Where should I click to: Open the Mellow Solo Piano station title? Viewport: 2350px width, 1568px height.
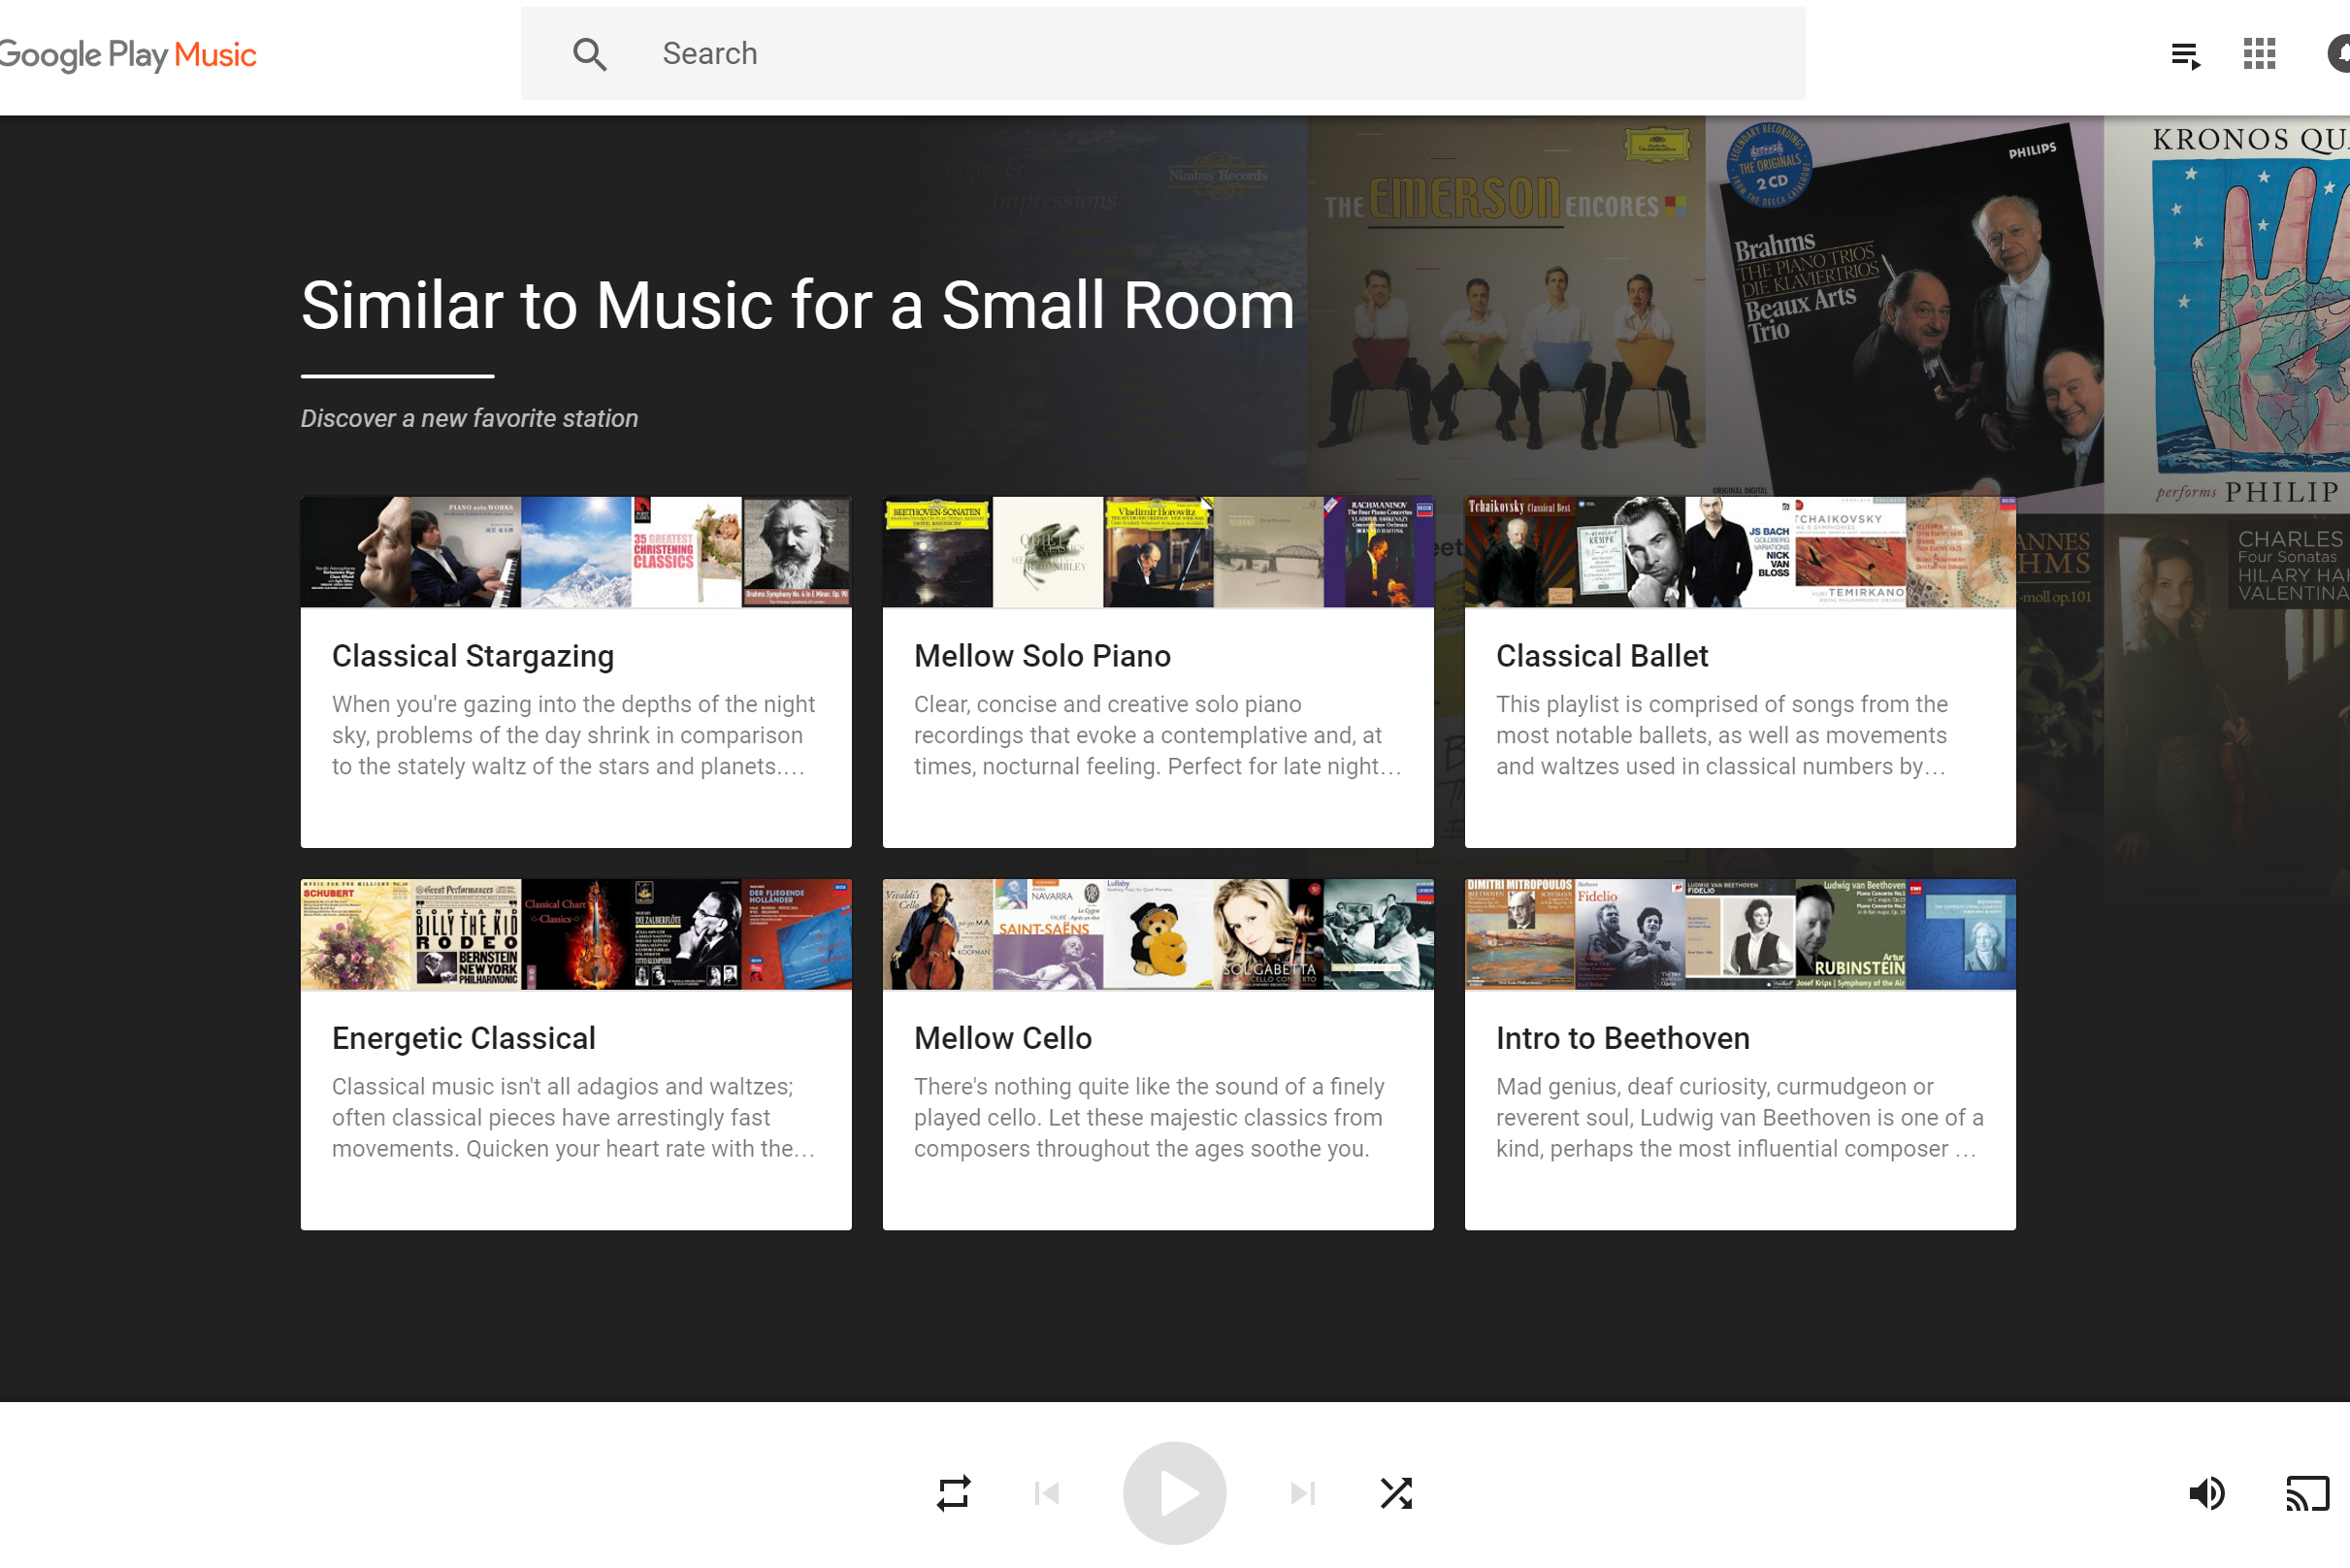point(1042,656)
